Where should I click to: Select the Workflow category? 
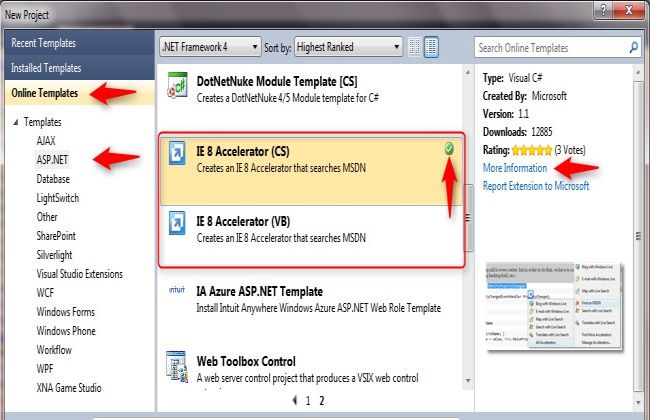pyautogui.click(x=54, y=350)
